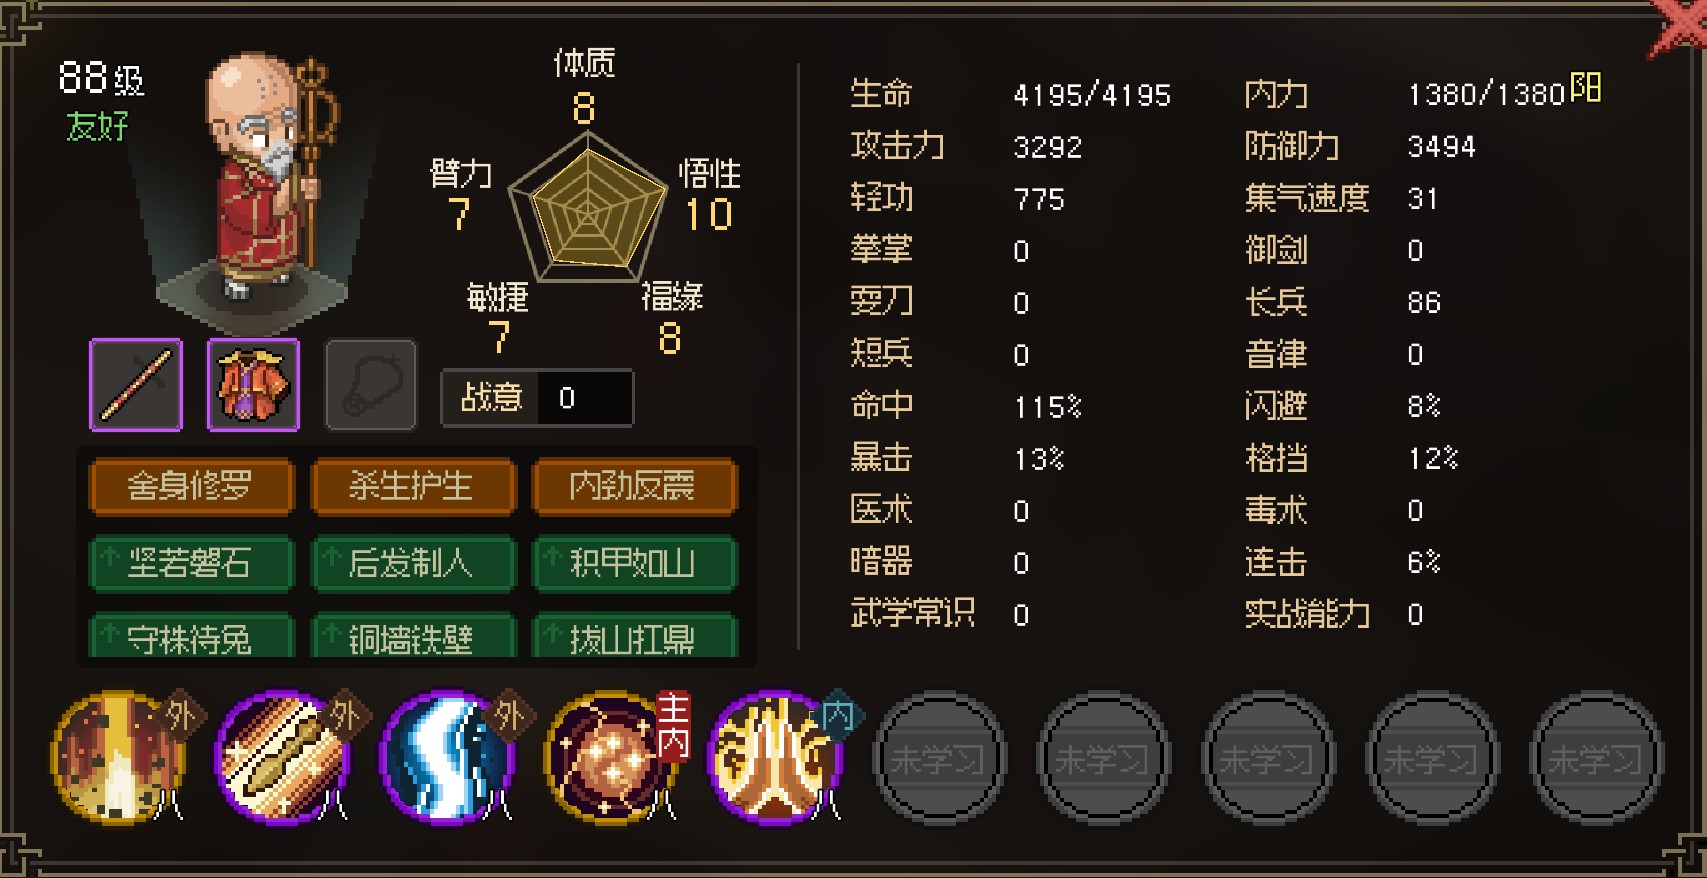Viewport: 1707px width, 878px height.
Task: Select the 杀生护生 trait button
Action: (413, 486)
